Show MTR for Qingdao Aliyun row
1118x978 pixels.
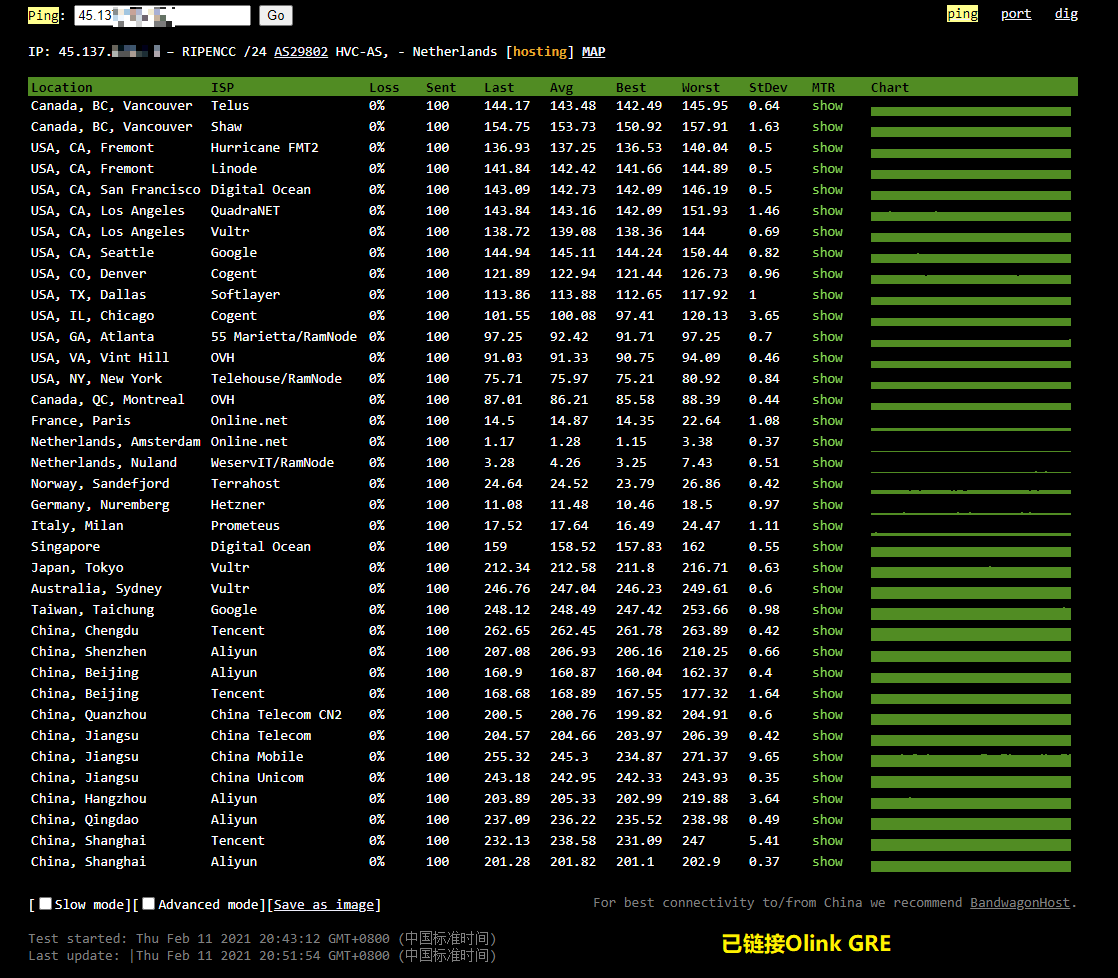(x=827, y=820)
